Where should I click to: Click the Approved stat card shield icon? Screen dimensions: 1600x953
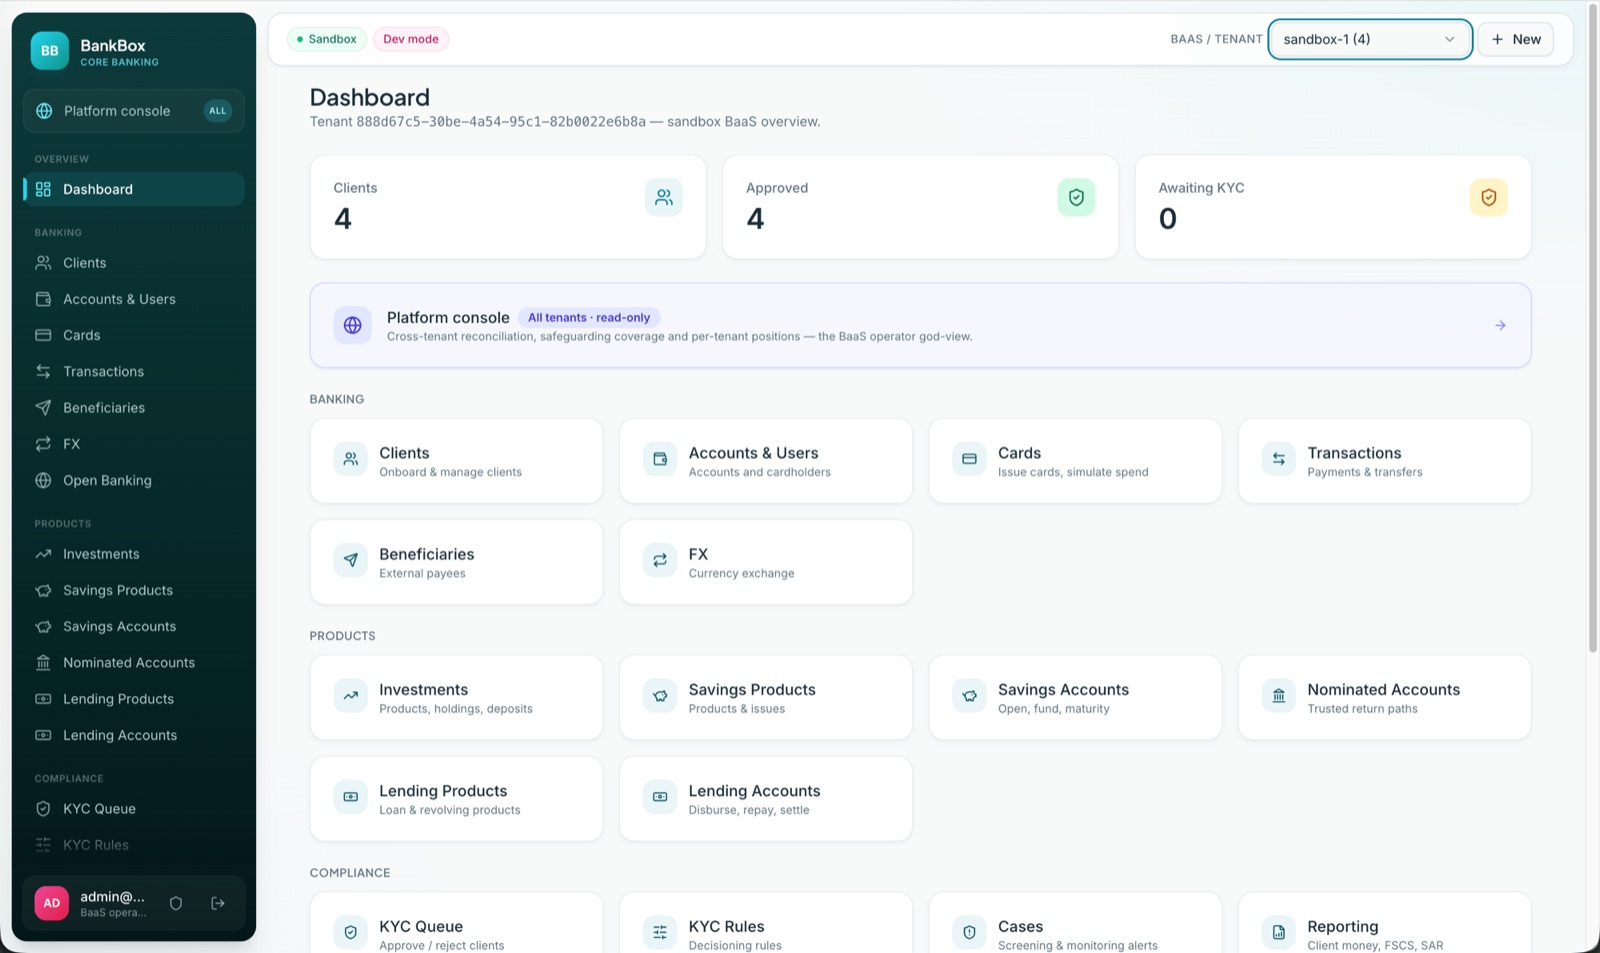tap(1076, 198)
